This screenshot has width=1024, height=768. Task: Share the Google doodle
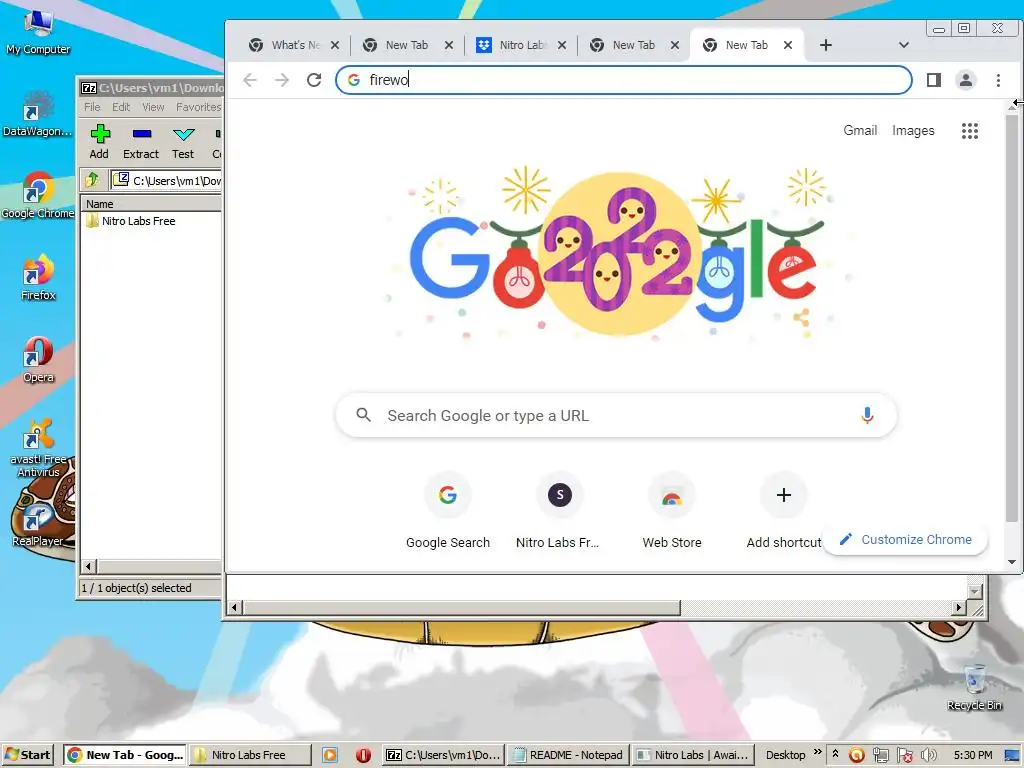801,318
